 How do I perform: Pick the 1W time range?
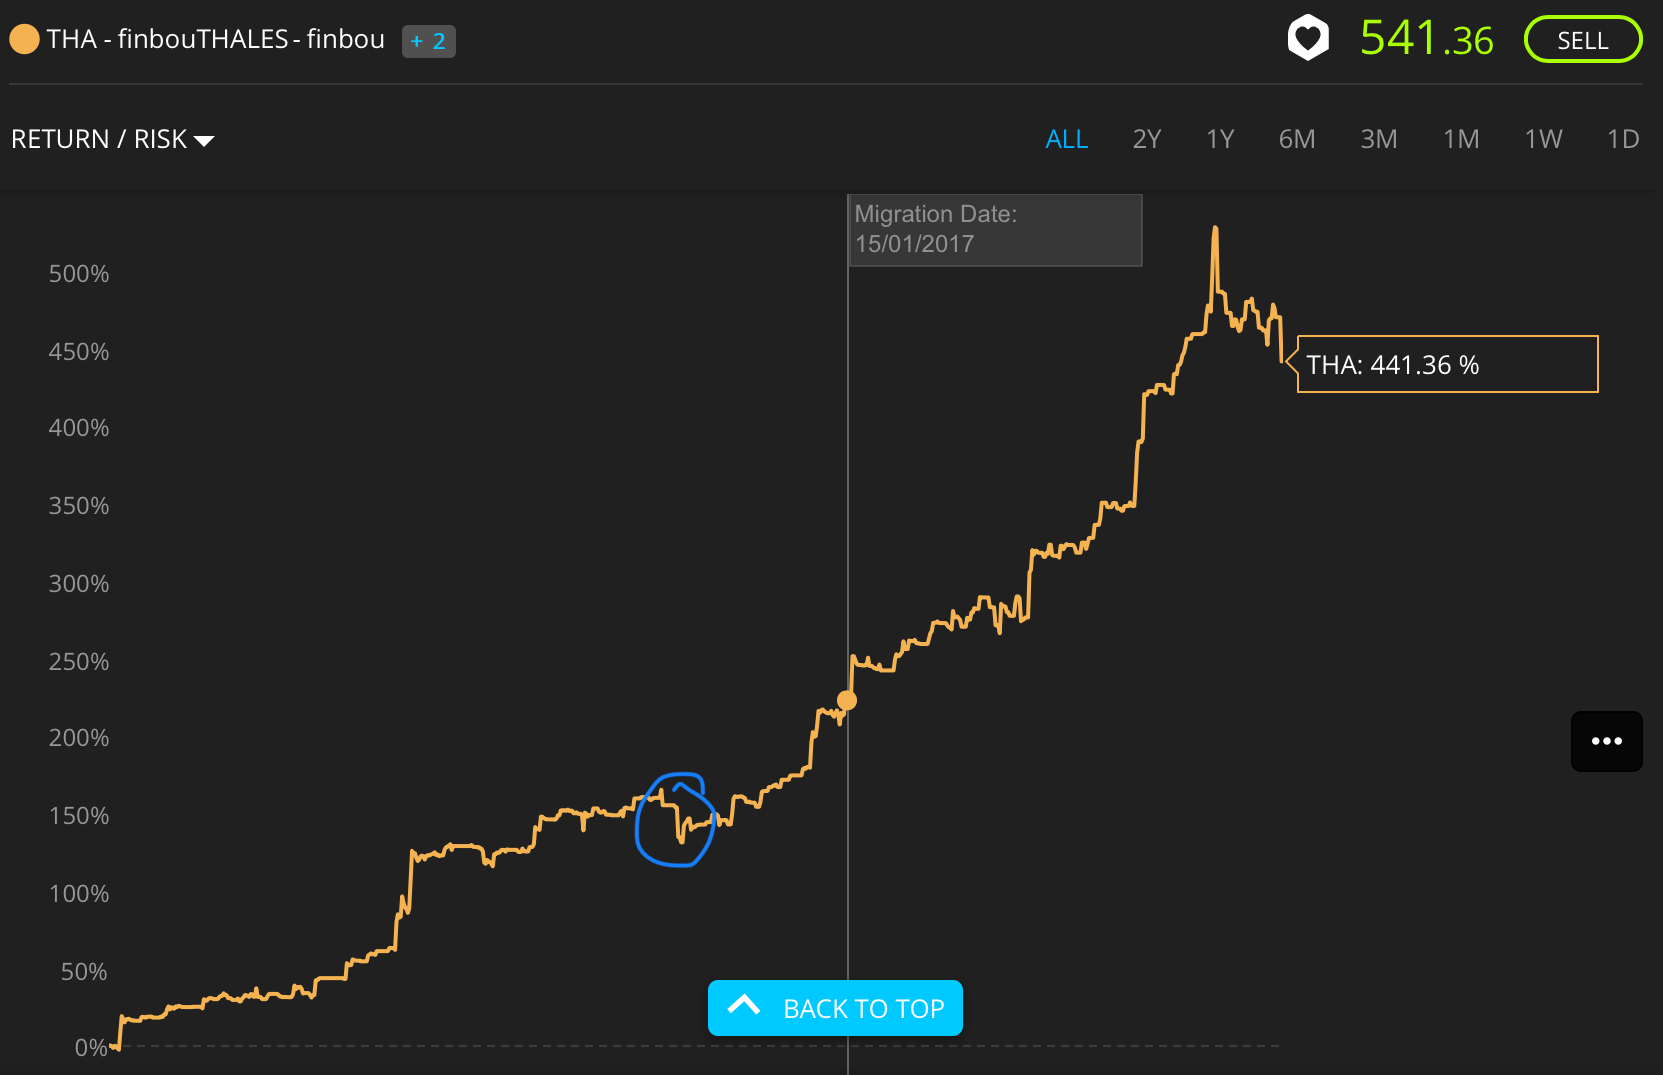coord(1543,139)
